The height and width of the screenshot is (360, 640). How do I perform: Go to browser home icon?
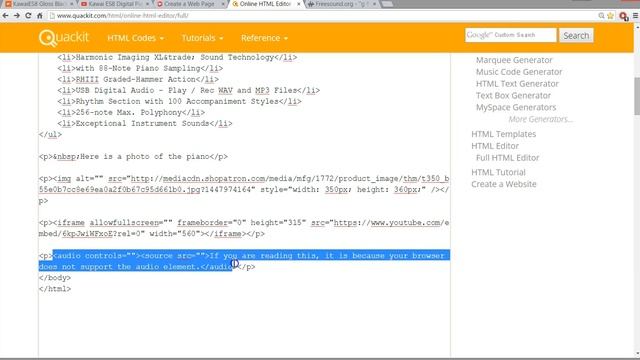click(40, 16)
